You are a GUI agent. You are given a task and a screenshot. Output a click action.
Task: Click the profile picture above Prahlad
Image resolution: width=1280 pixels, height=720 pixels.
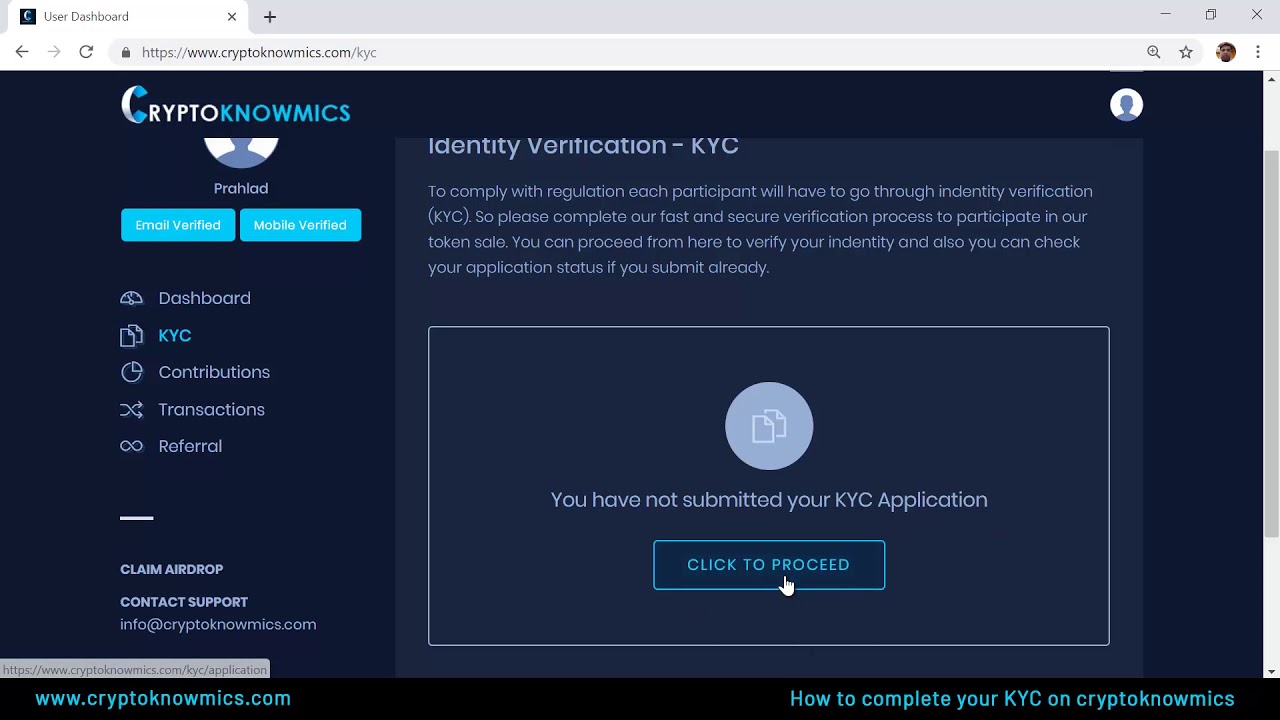tap(241, 152)
